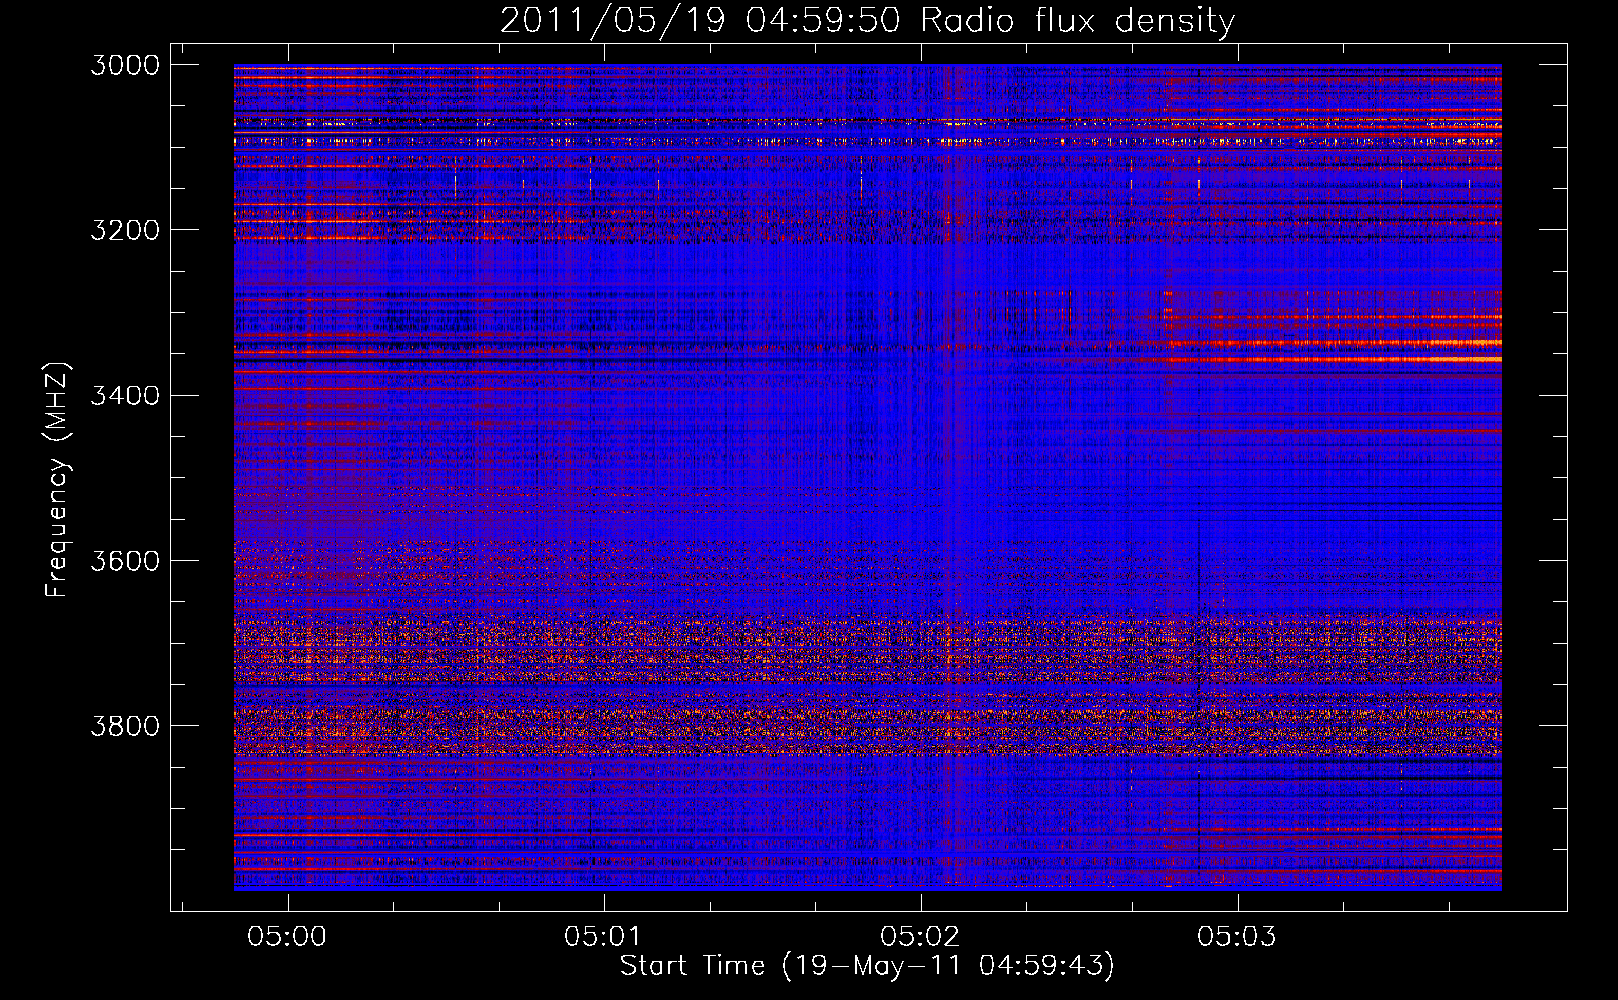The image size is (1618, 1000).
Task: Click the 05:03 time tick label
Action: click(1237, 937)
